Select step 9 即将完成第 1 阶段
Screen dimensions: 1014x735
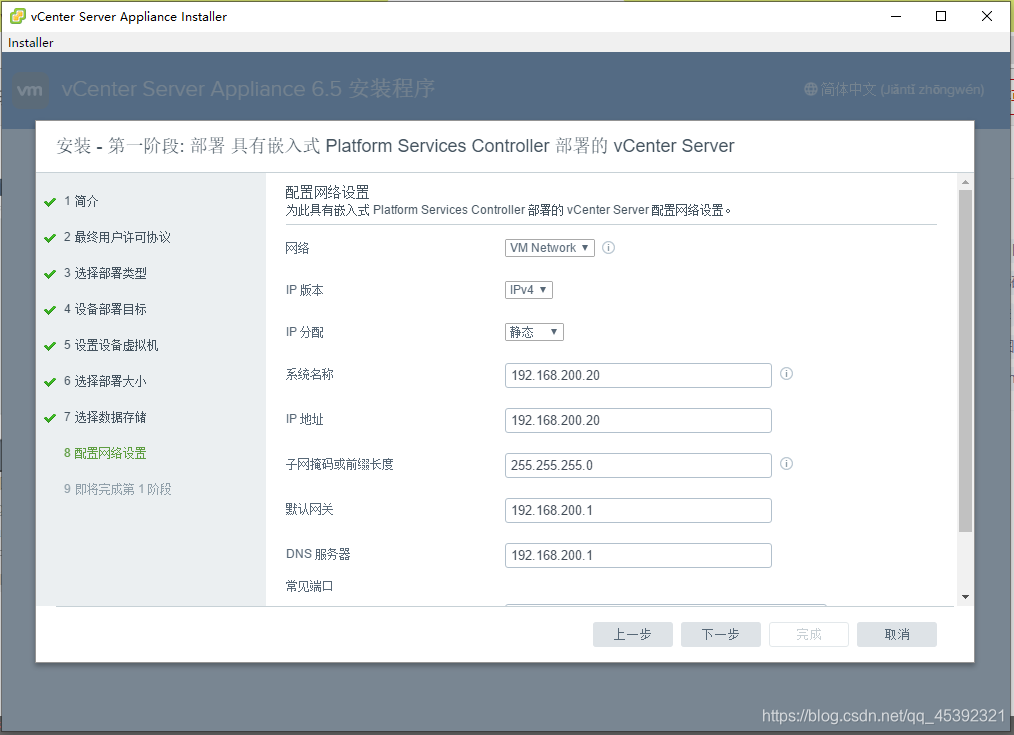click(117, 489)
